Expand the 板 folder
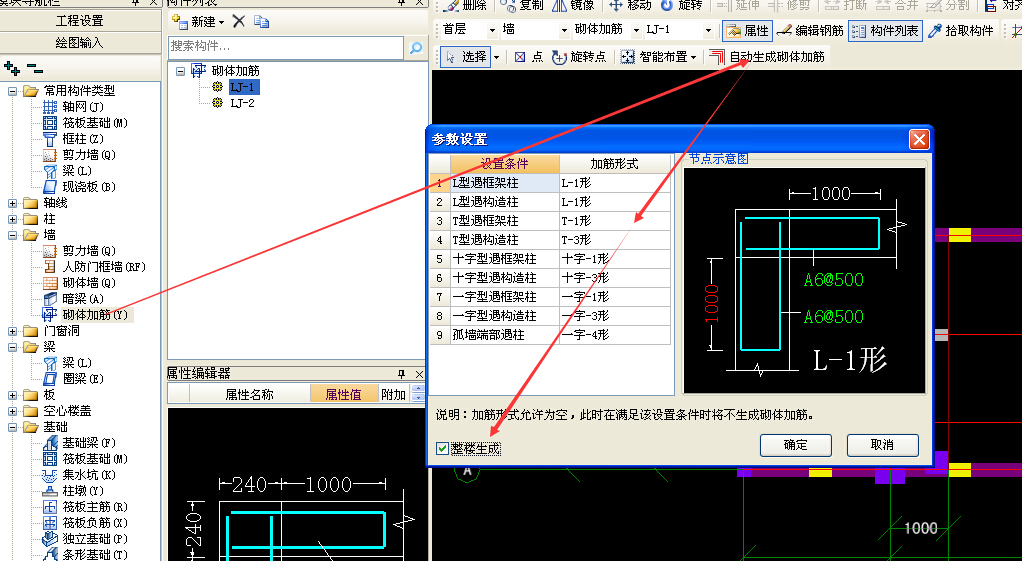 pos(12,395)
